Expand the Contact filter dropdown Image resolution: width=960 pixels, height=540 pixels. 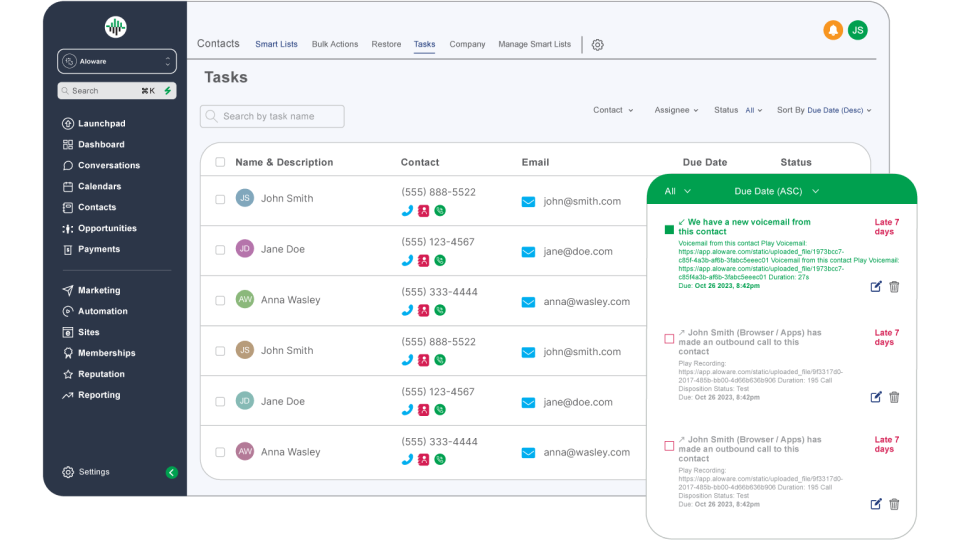[613, 110]
